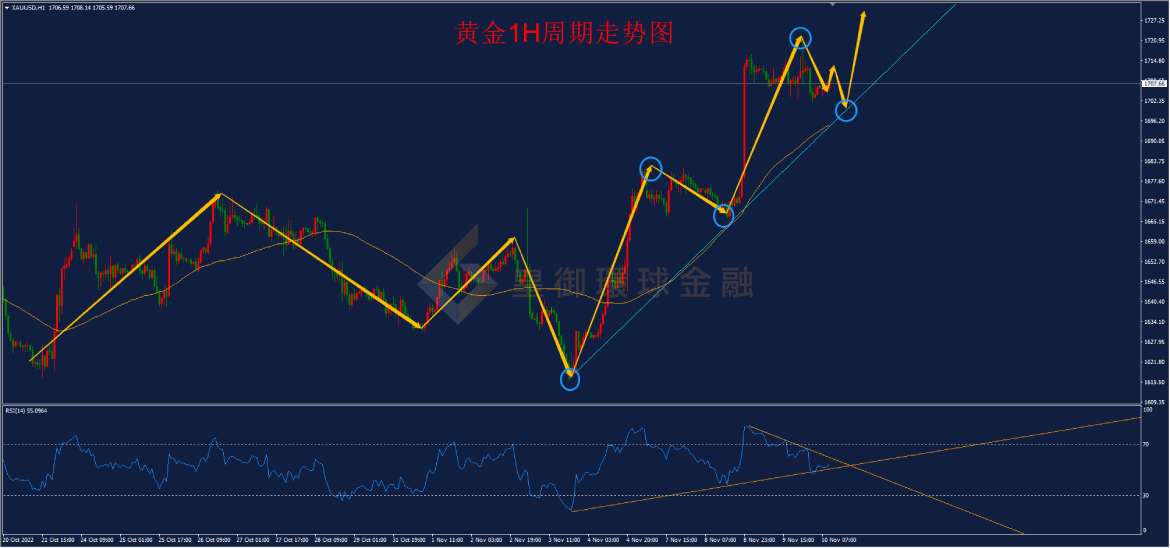This screenshot has height=548, width=1170.
Task: Click the red chart title 黄金1H周期走势图
Action: click(x=565, y=34)
